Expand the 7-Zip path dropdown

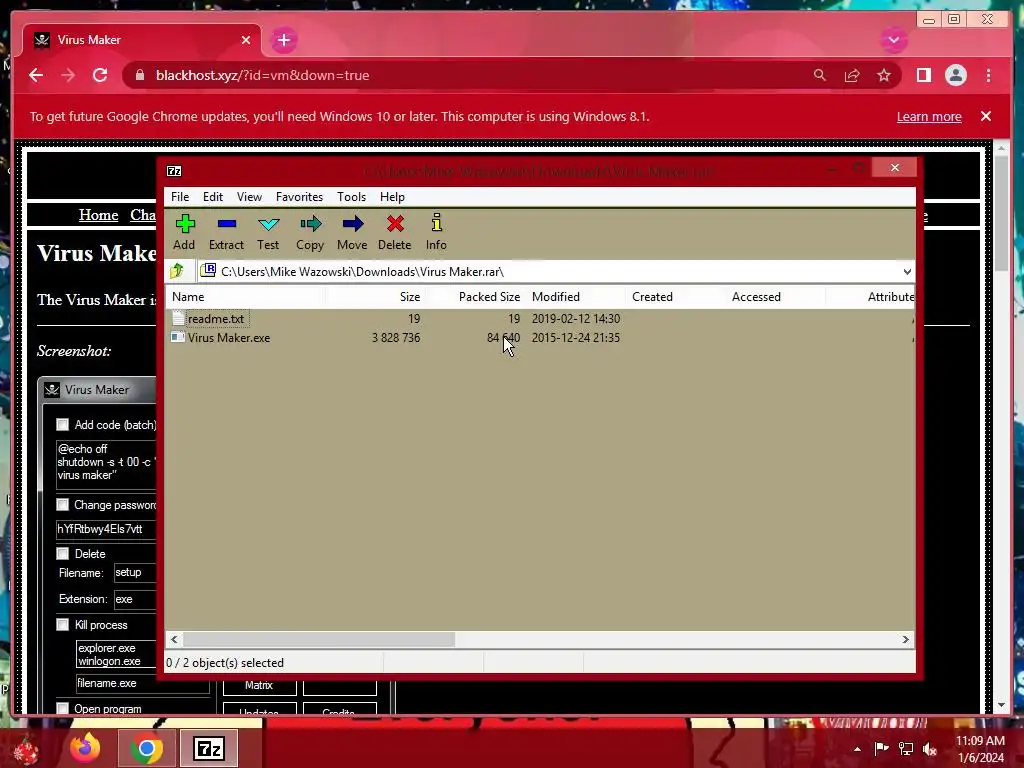[x=907, y=272]
